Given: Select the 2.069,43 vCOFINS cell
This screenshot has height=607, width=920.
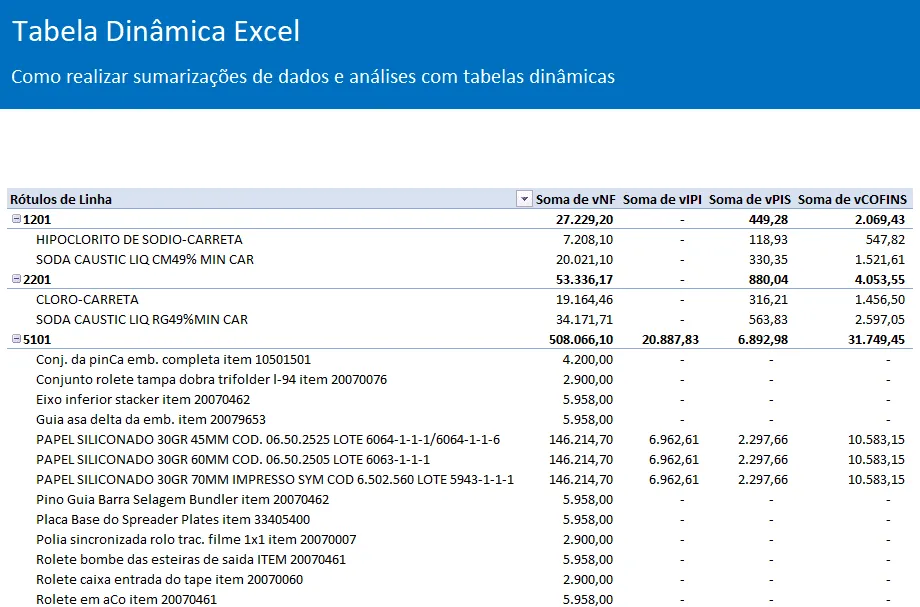Looking at the screenshot, I should point(880,219).
